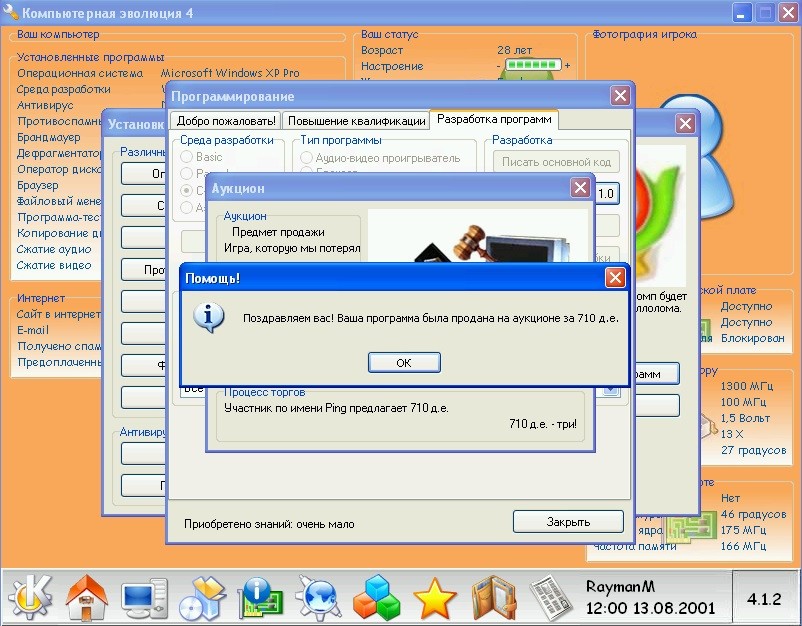Click the software box with CD icon
This screenshot has height=626, width=802.
click(202, 598)
